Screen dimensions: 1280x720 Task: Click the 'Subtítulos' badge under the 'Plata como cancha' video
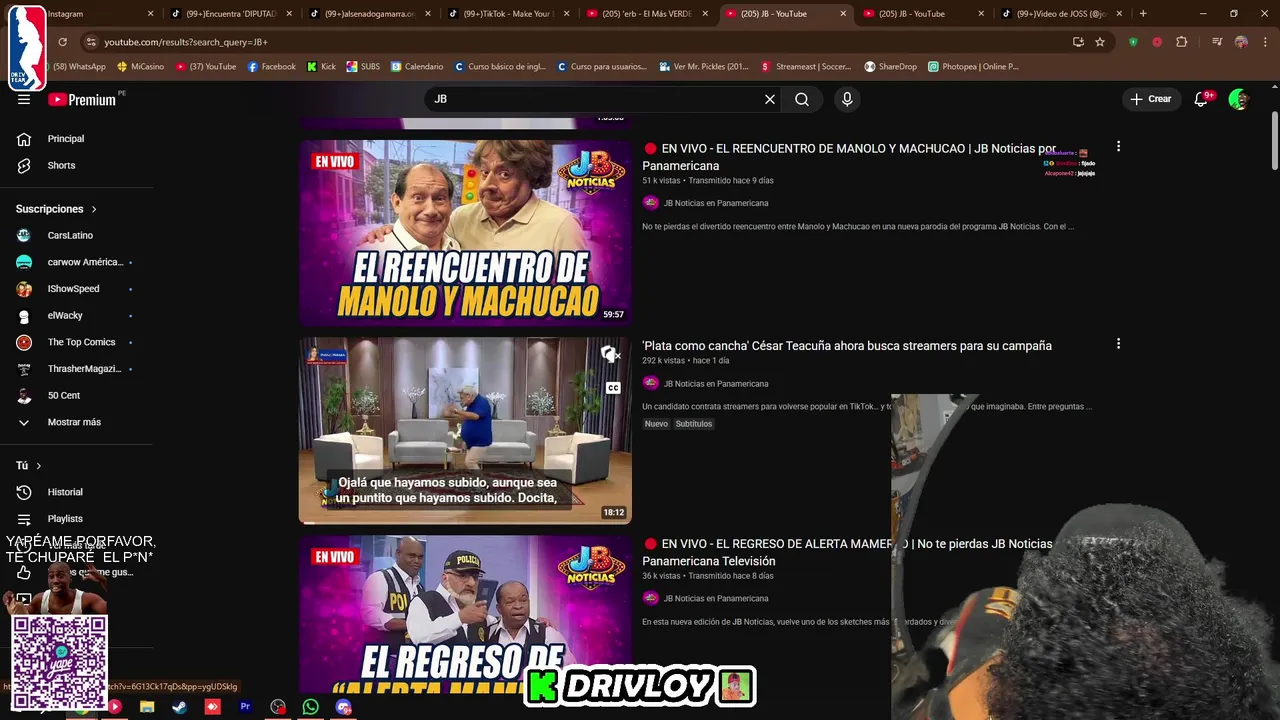694,424
